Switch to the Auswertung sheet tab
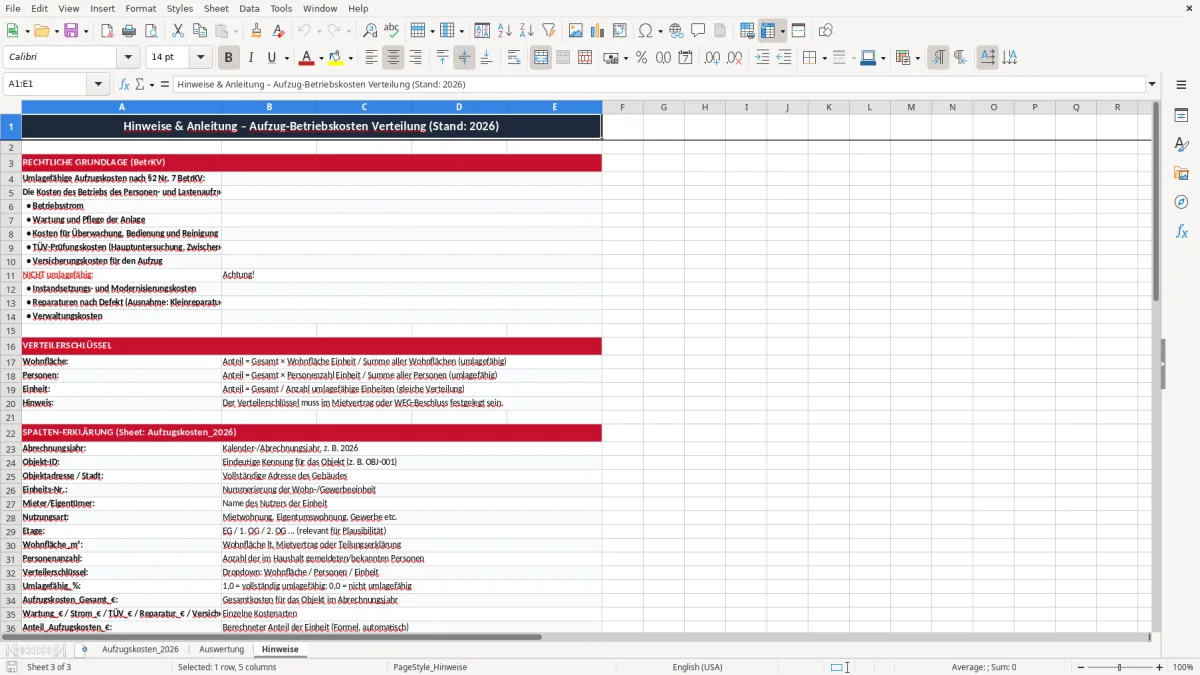 (x=221, y=649)
